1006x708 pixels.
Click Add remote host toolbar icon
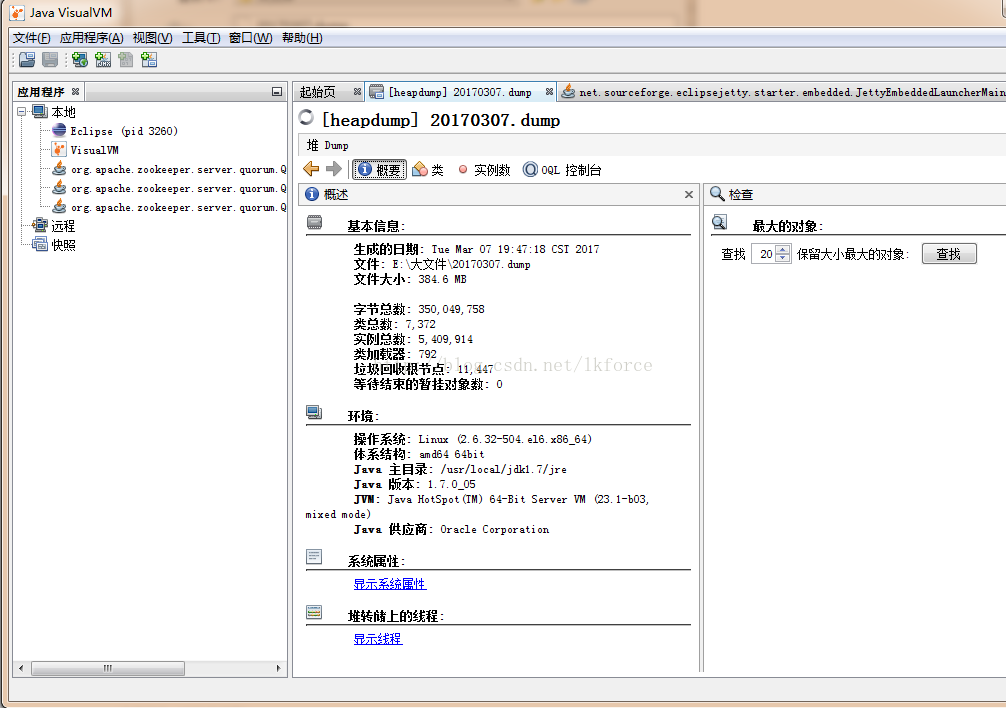(80, 60)
